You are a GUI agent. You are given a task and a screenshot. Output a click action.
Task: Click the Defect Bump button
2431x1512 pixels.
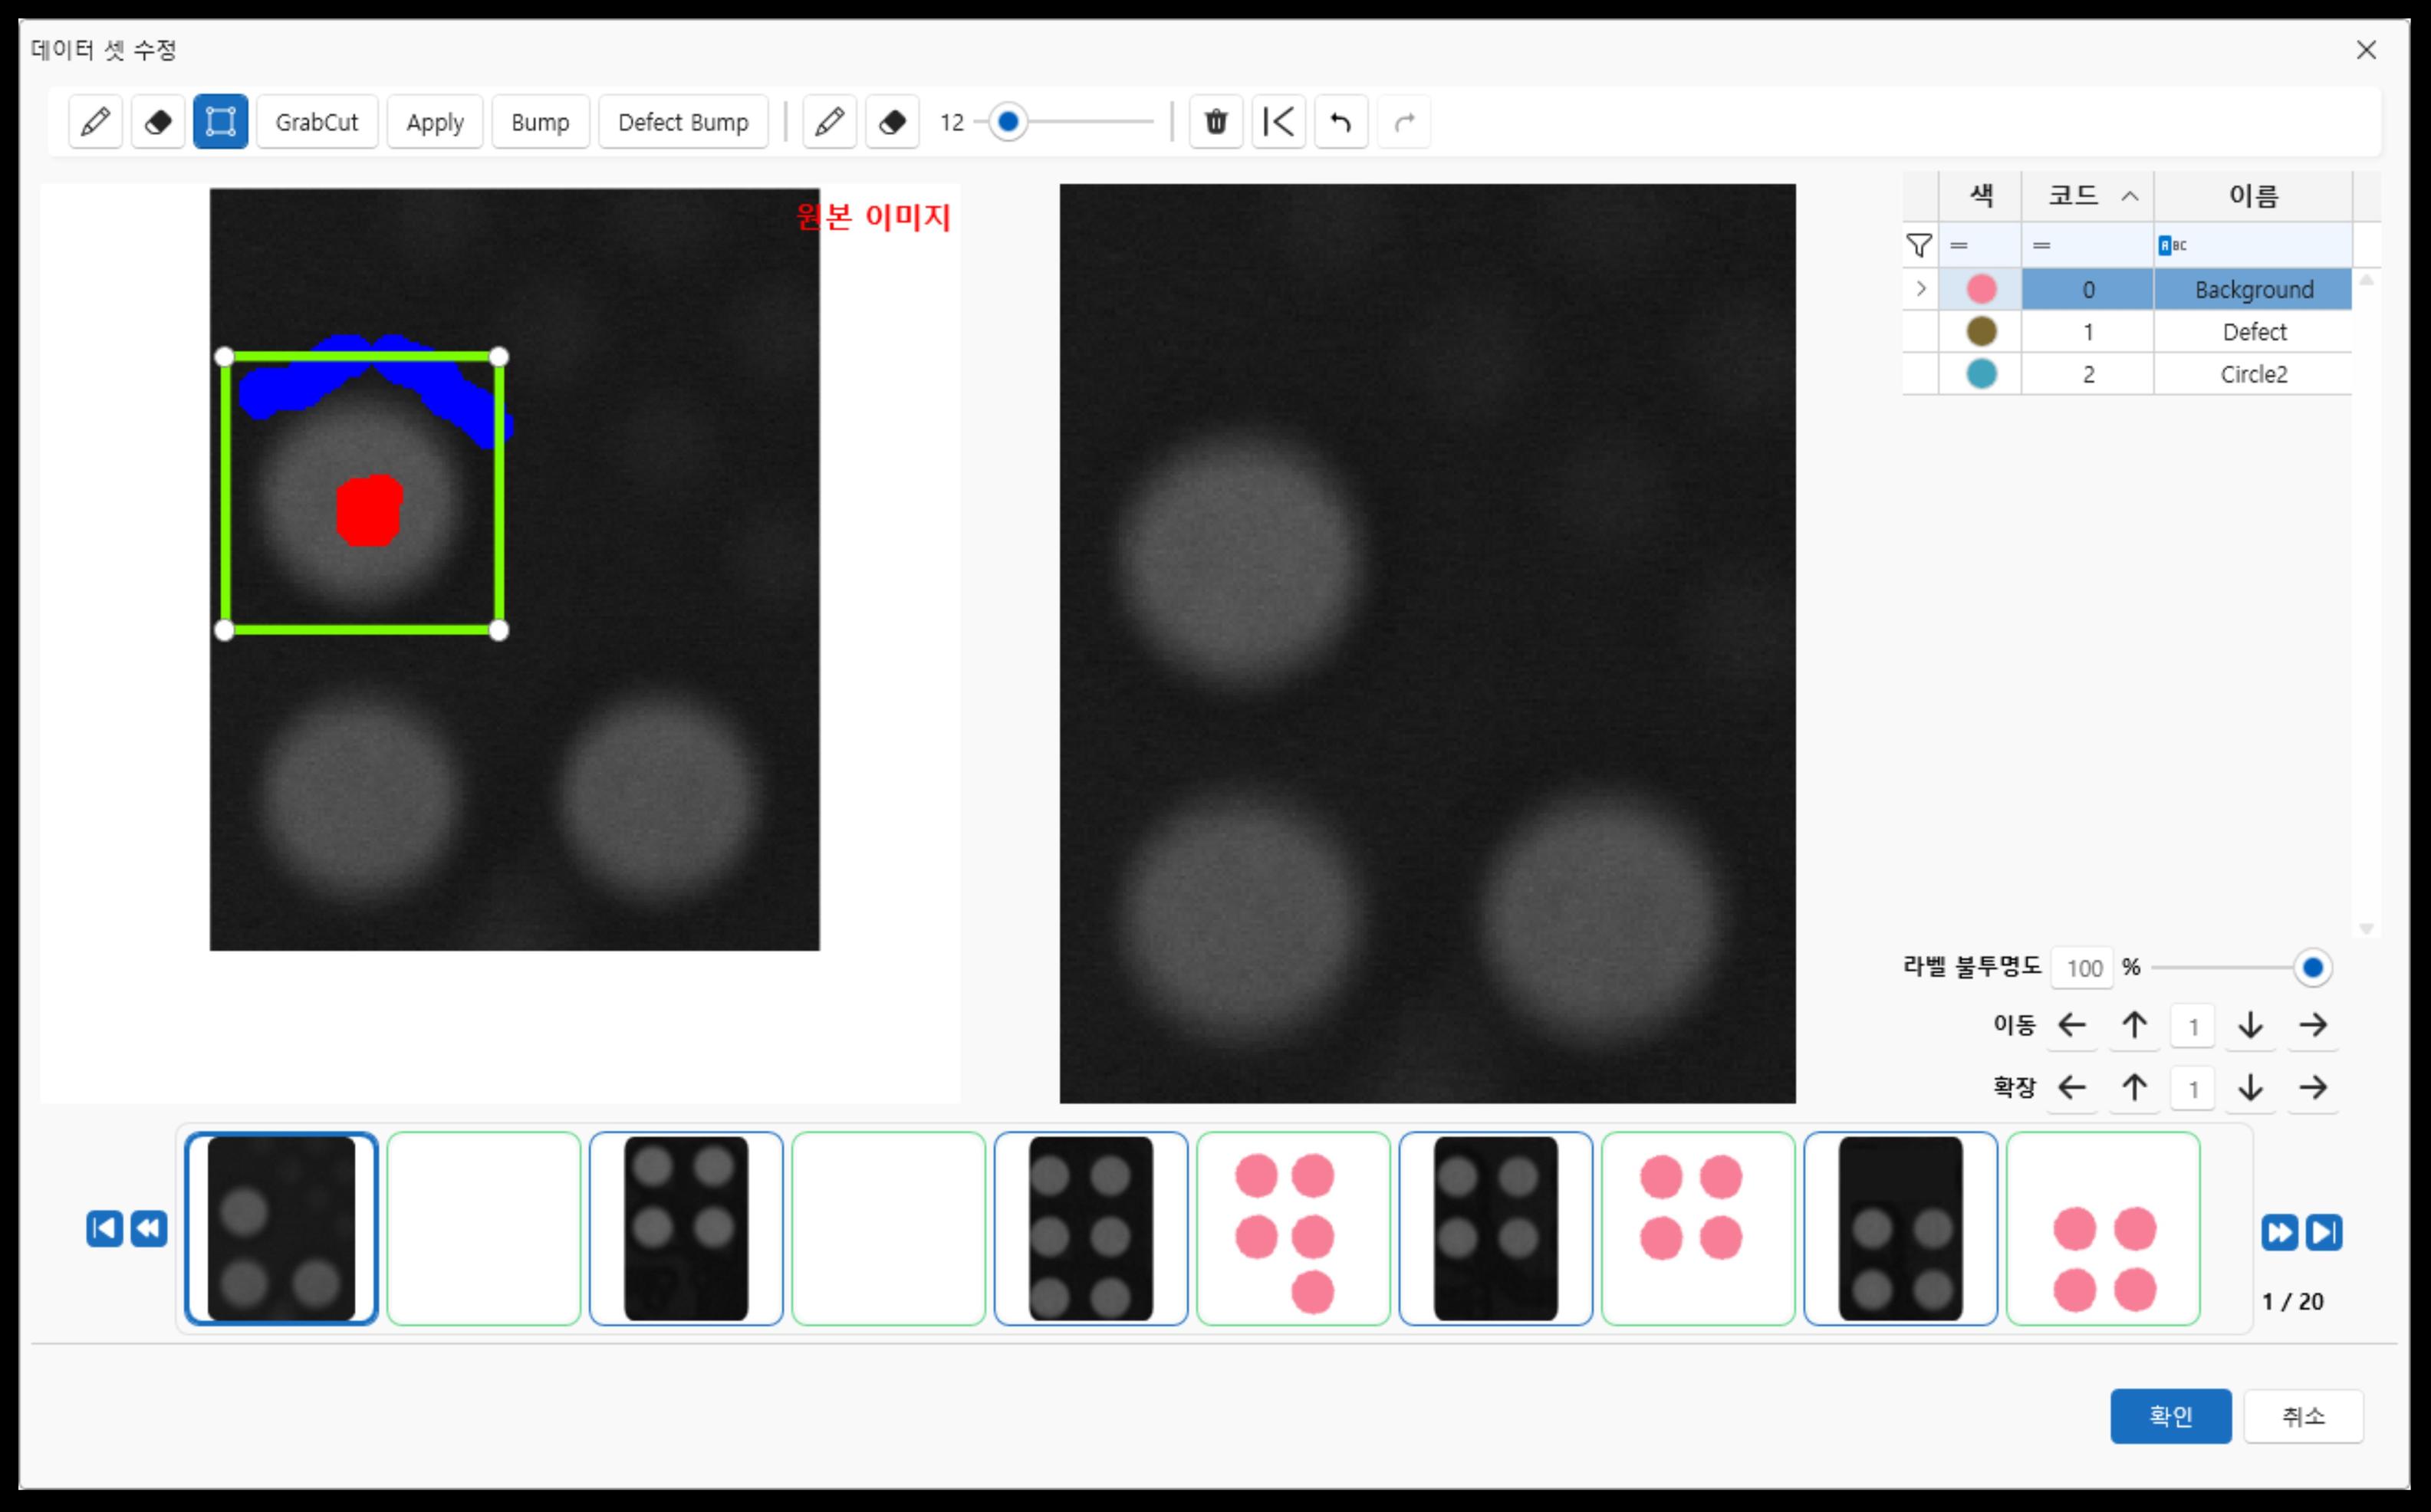[x=683, y=122]
